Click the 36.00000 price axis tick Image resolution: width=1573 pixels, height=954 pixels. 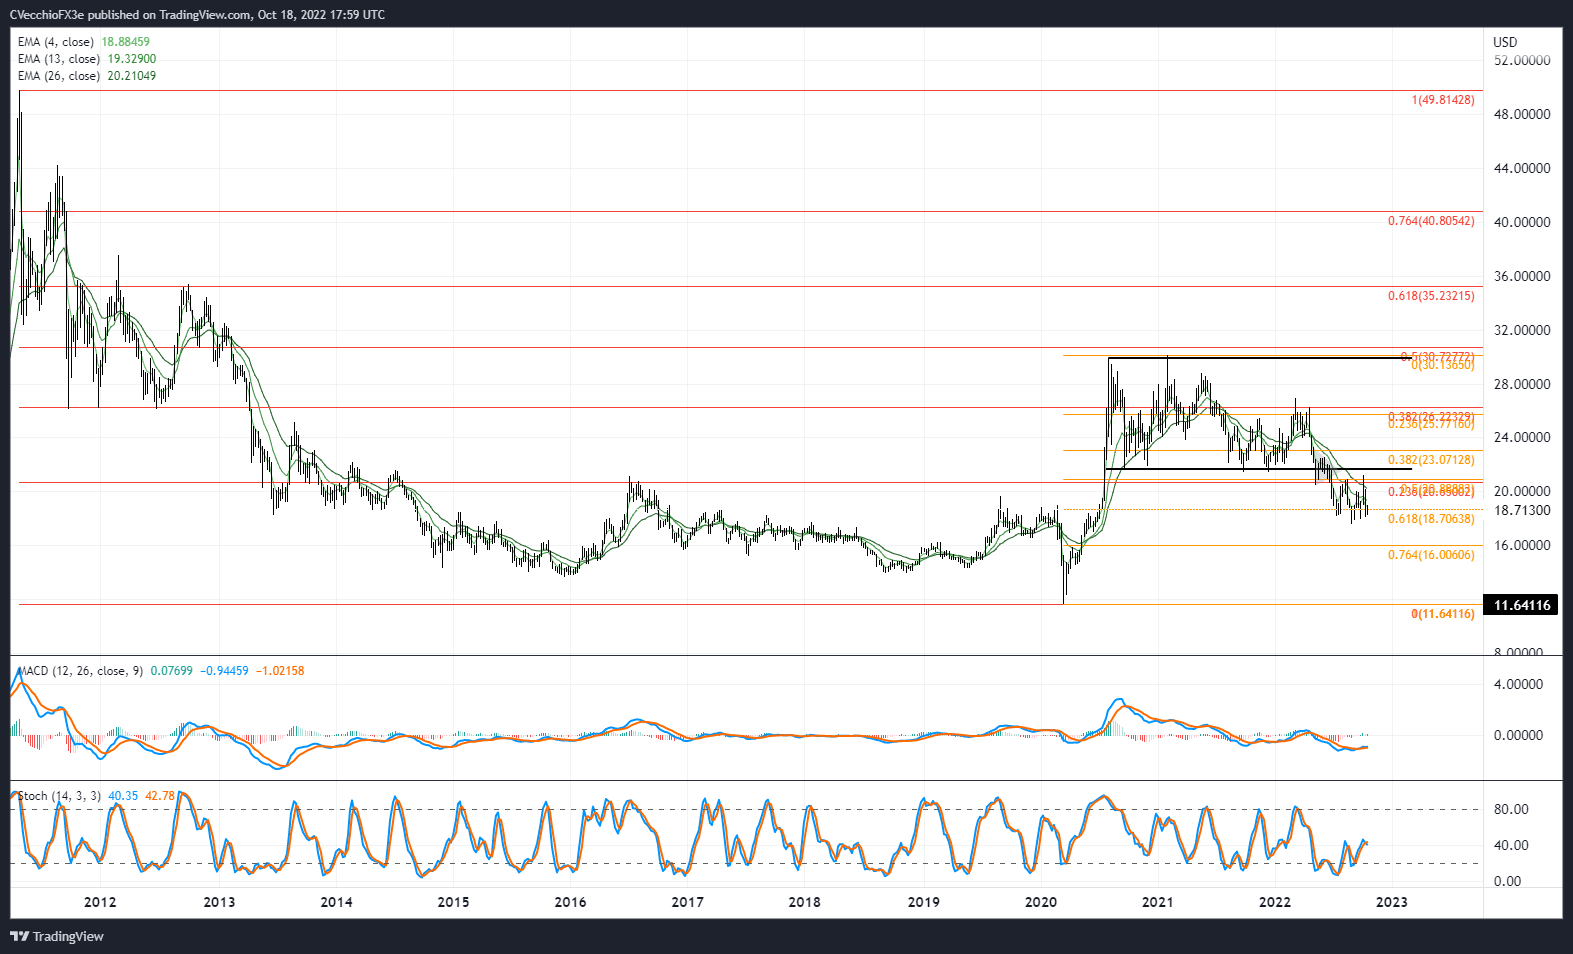coord(1522,276)
